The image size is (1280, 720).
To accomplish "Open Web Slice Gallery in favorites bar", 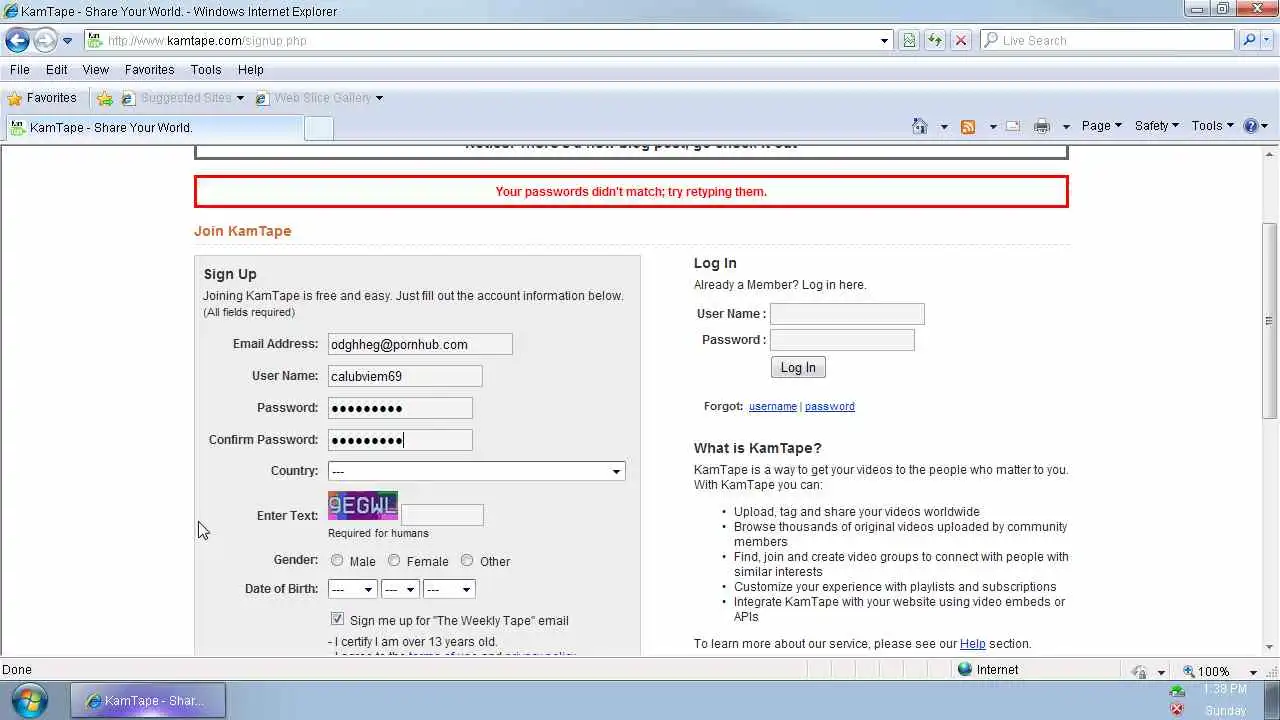I will tap(319, 98).
